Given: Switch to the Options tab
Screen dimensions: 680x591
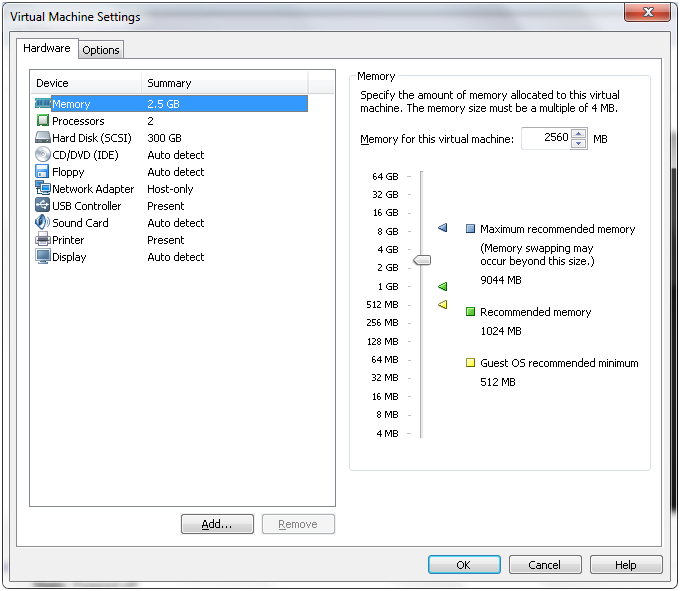Looking at the screenshot, I should point(101,50).
